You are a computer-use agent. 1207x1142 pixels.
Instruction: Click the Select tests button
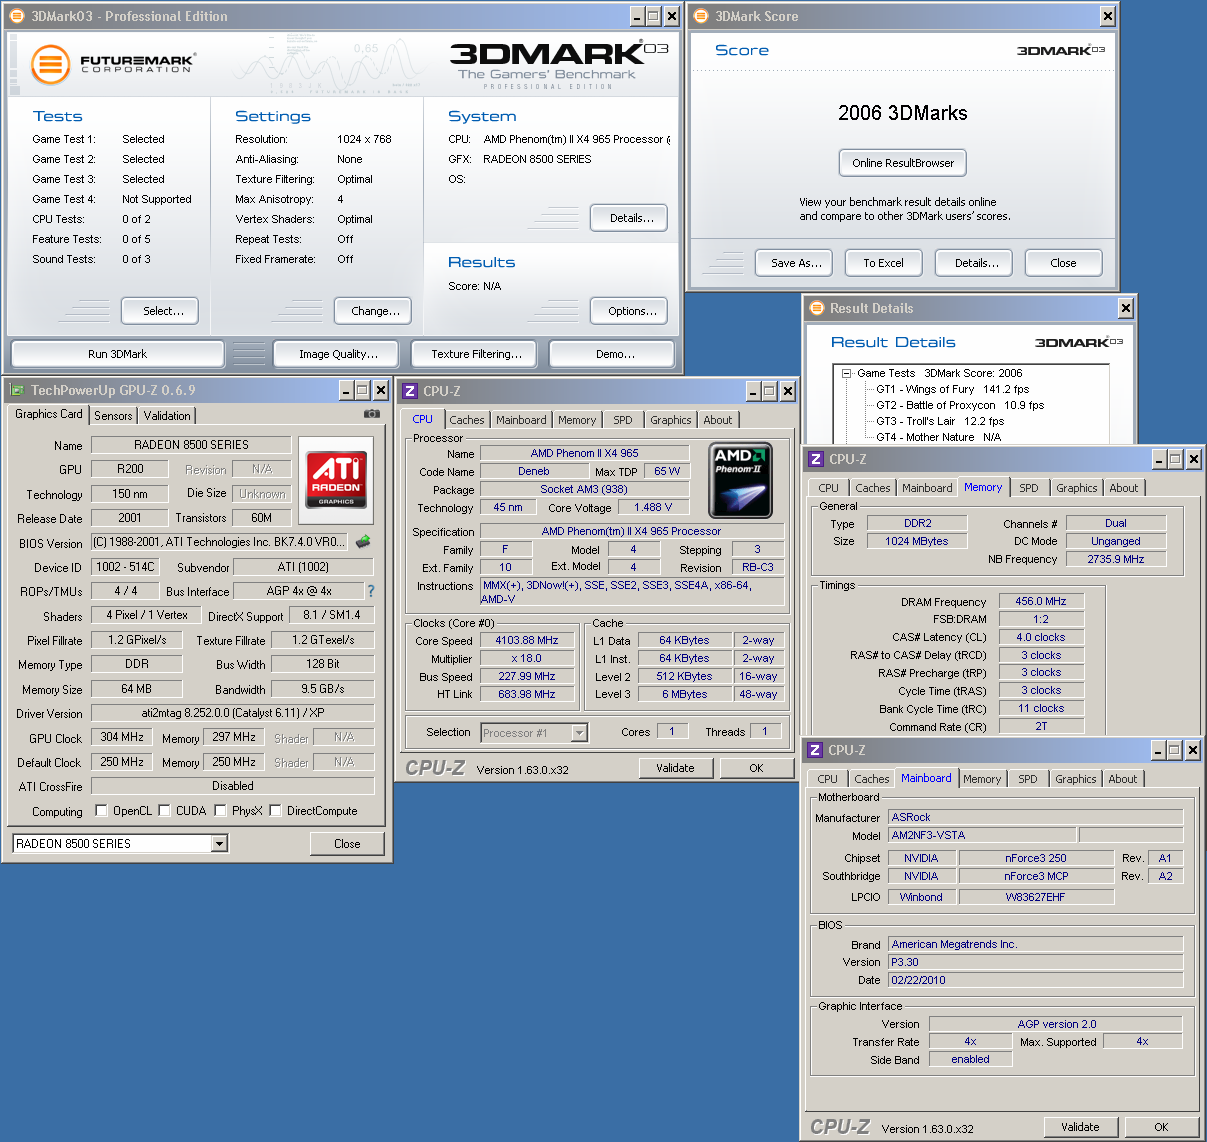coord(160,311)
